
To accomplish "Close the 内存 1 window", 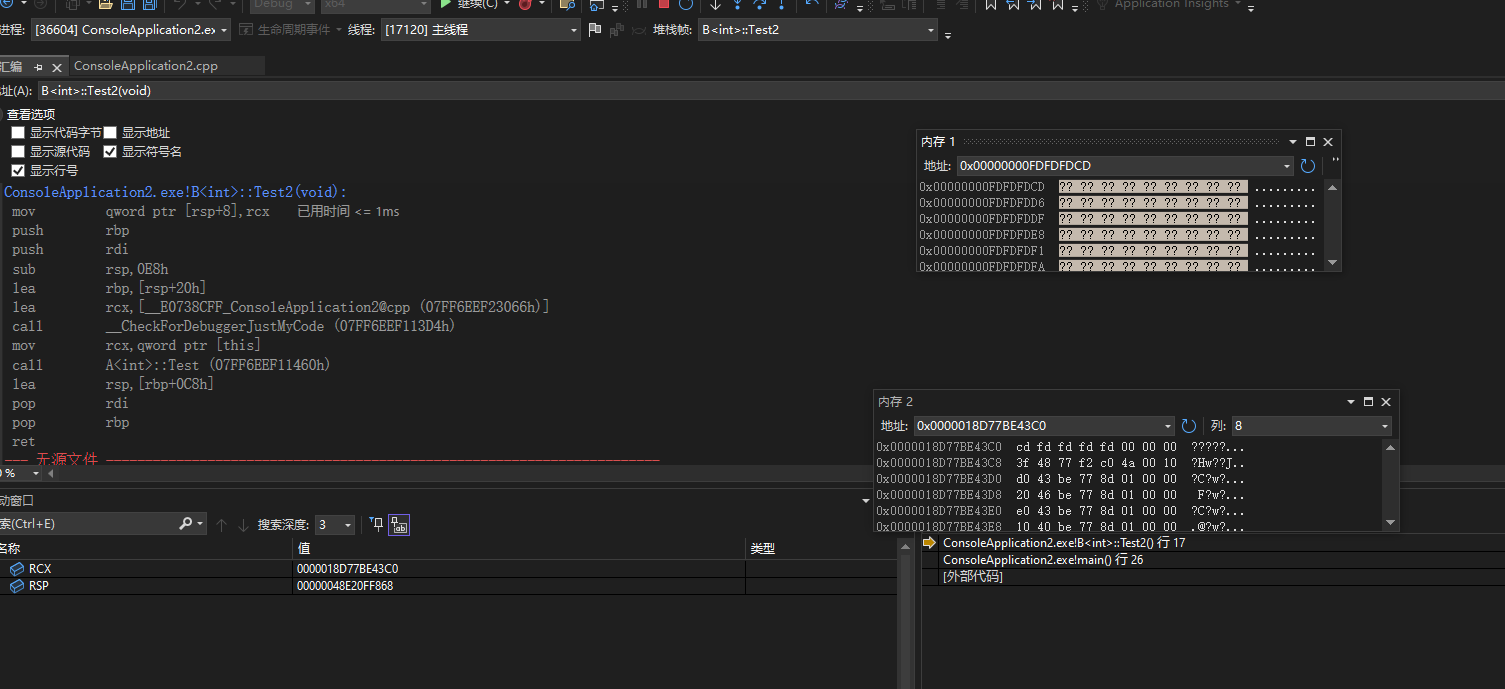I will 1328,142.
